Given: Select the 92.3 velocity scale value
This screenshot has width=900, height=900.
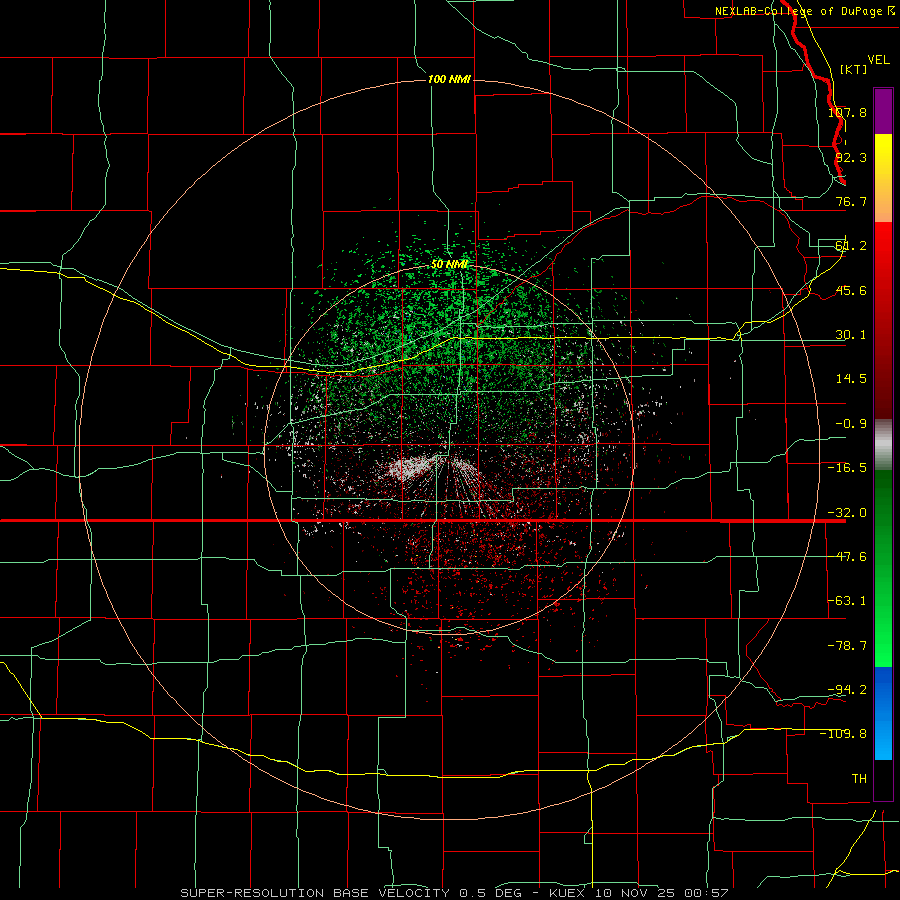Looking at the screenshot, I should click(x=851, y=157).
